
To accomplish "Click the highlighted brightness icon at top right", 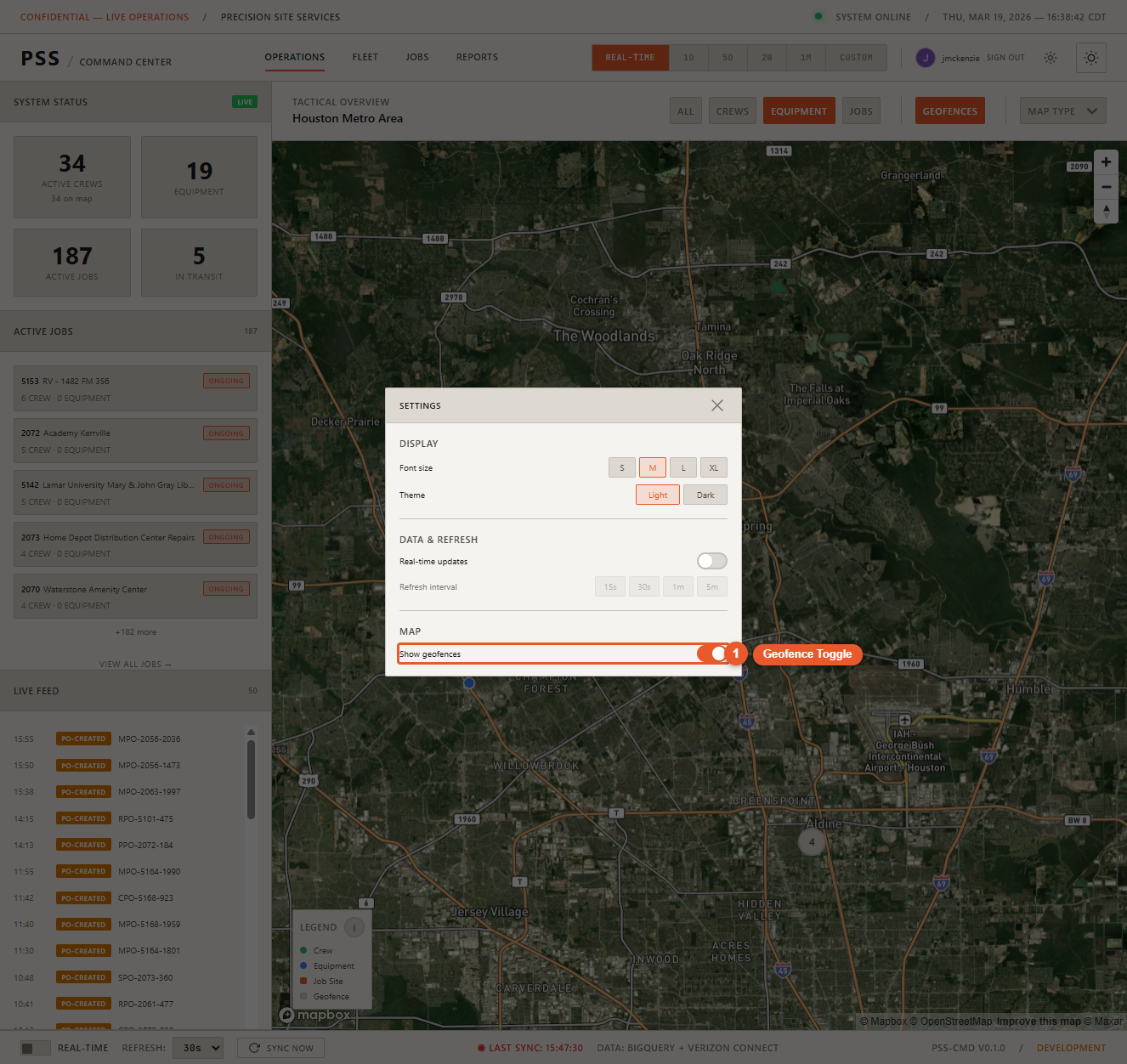I will 1091,57.
